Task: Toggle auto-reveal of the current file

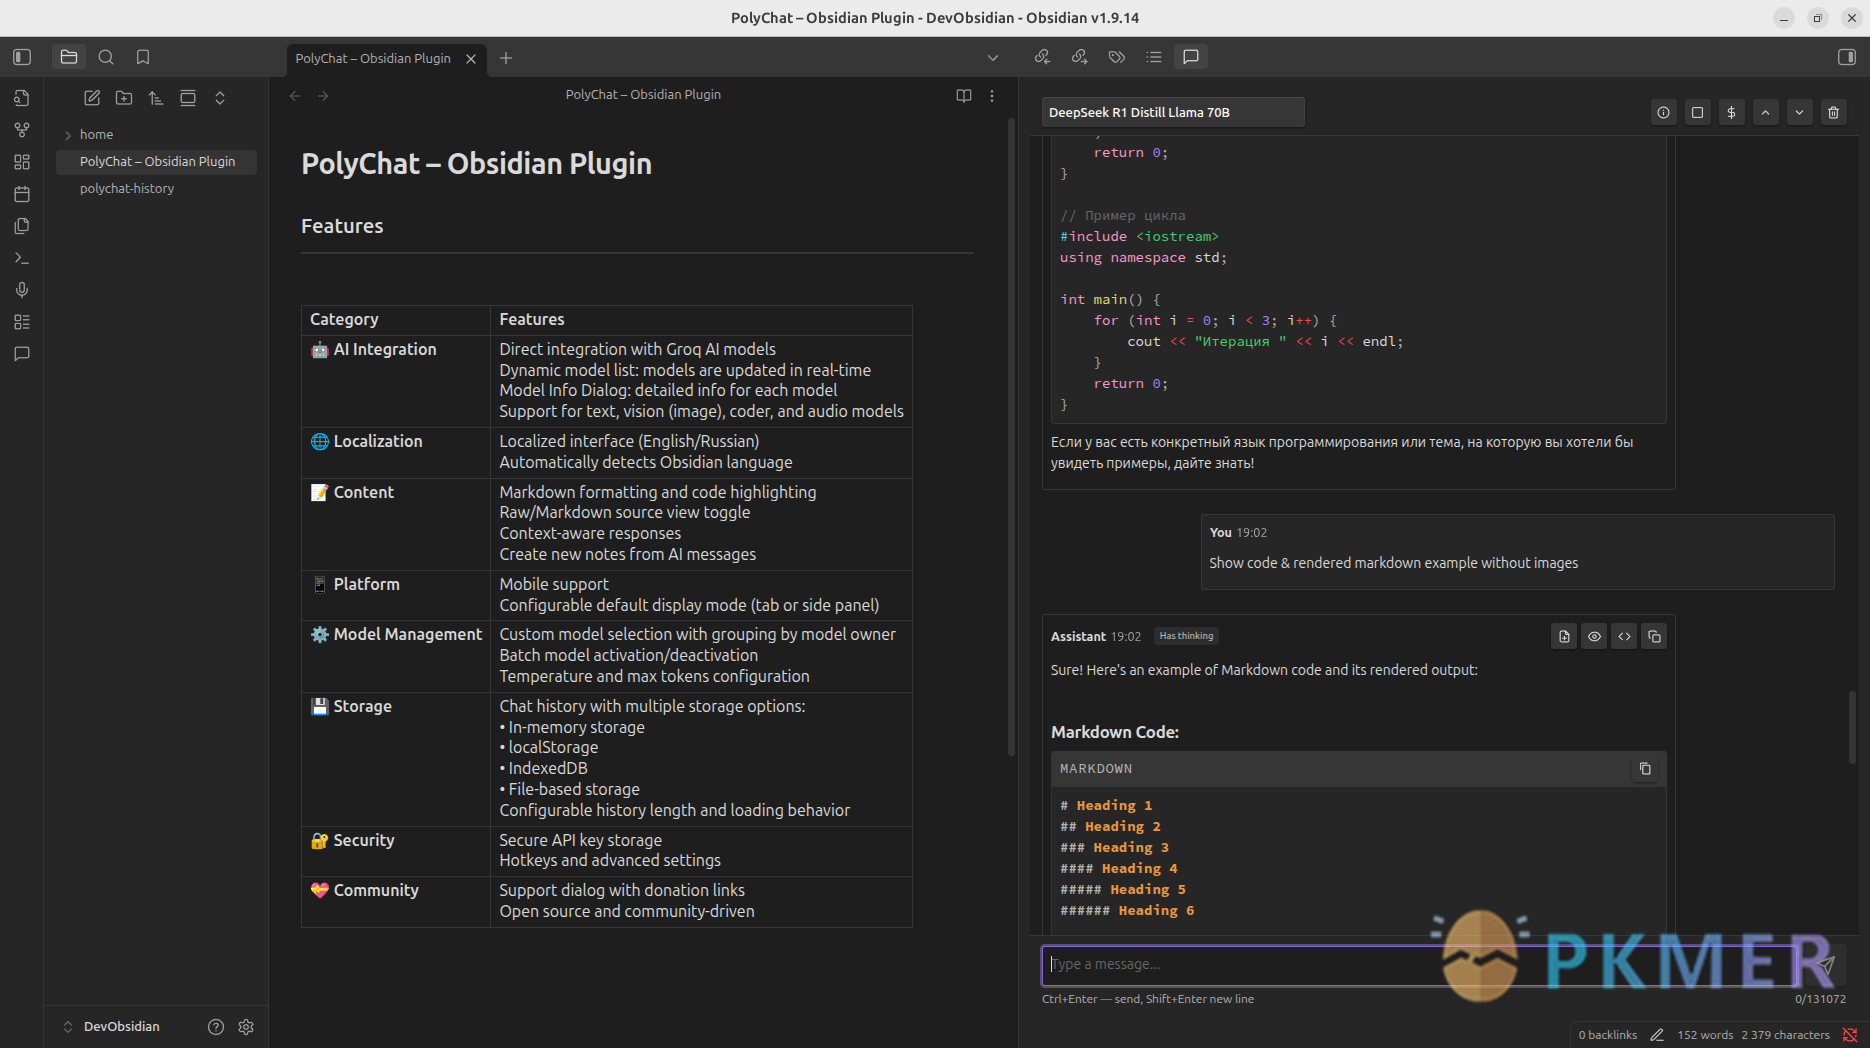Action: point(188,98)
